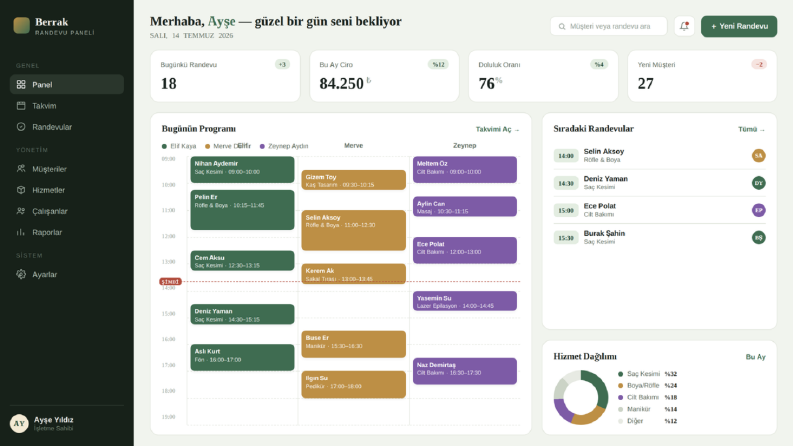Open notifications bell
Image resolution: width=793 pixels, height=446 pixels.
pos(684,26)
